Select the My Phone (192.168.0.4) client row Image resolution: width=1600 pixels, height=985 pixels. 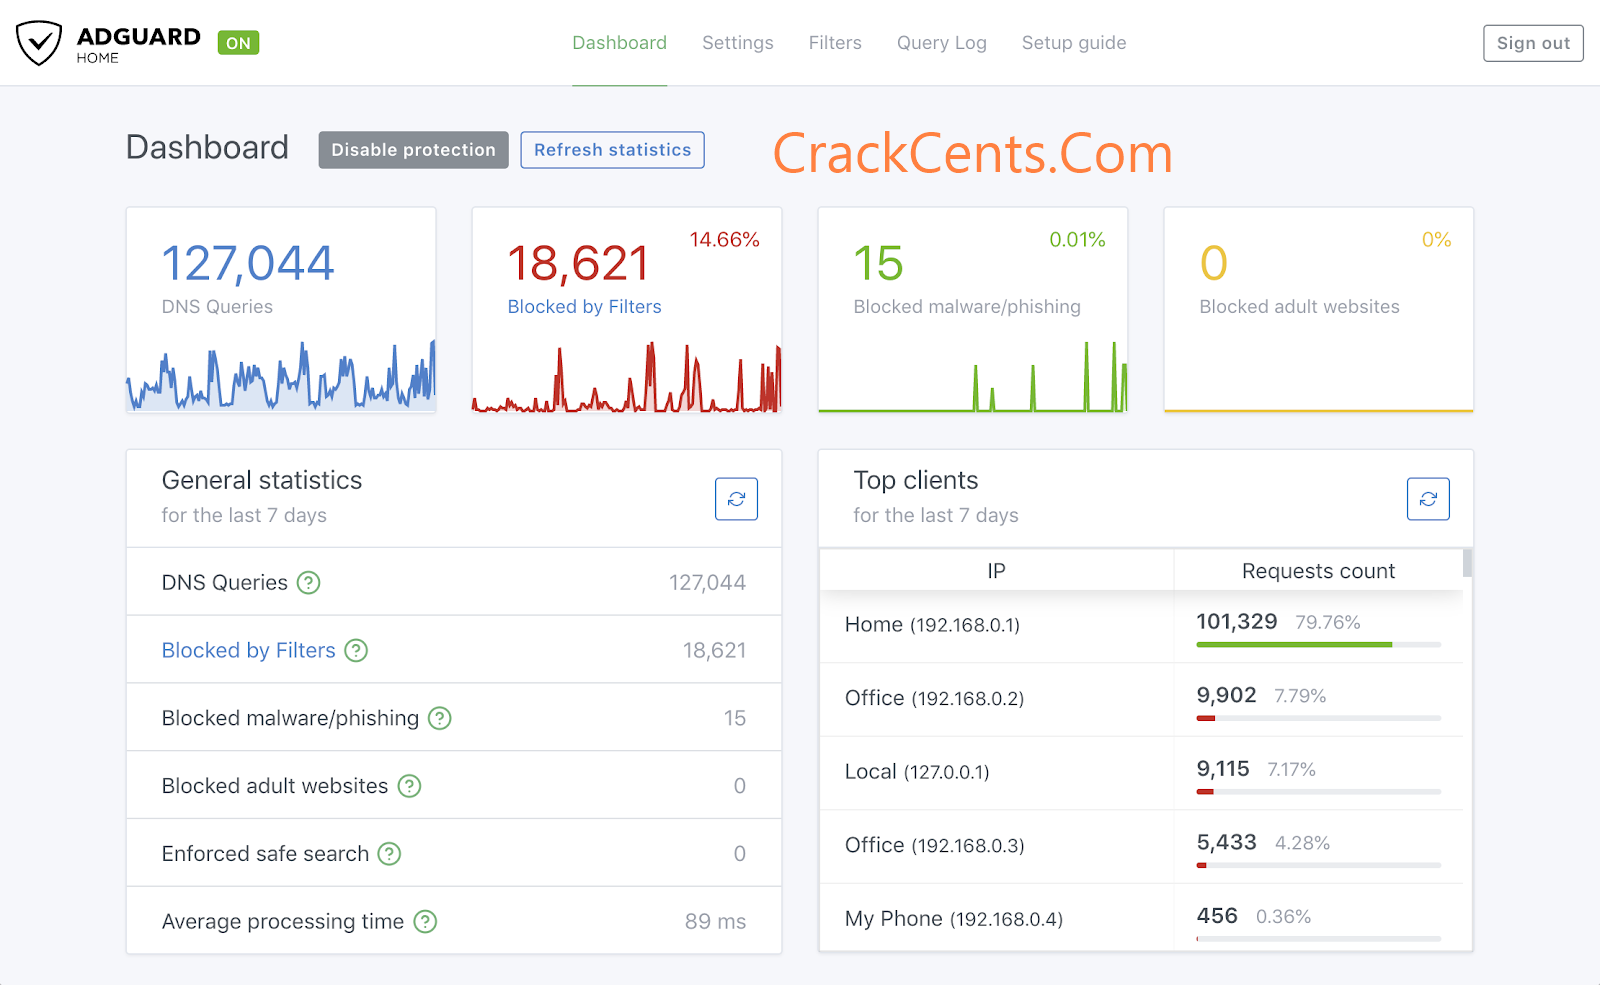[1141, 918]
